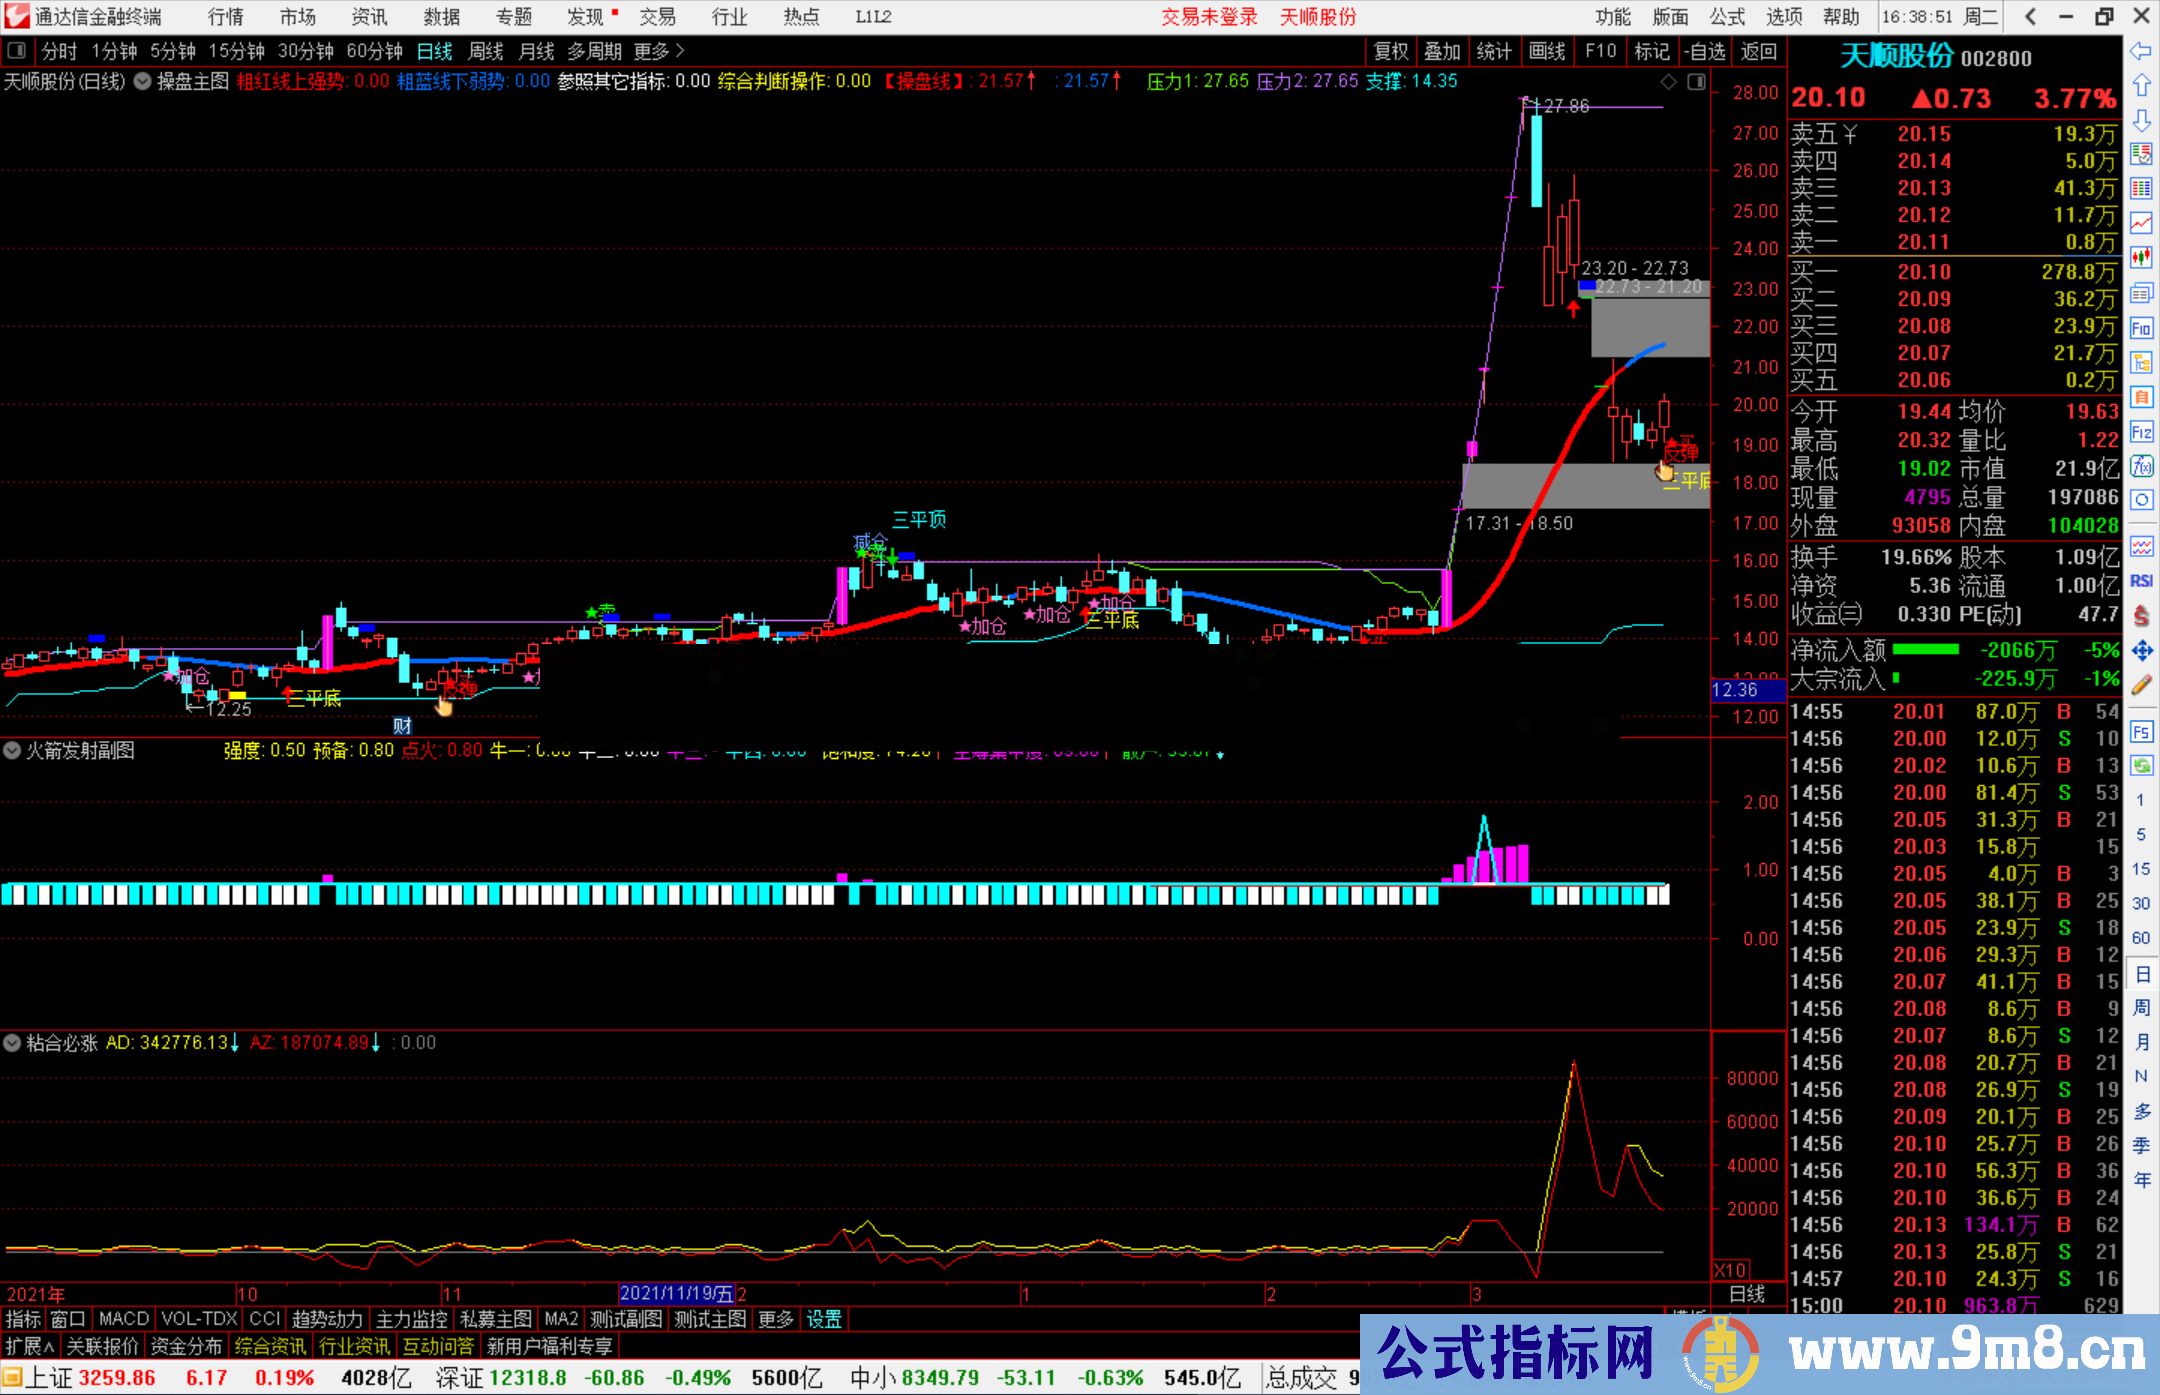
Task: Expand the 更多 period options chevron
Action: pyautogui.click(x=680, y=51)
